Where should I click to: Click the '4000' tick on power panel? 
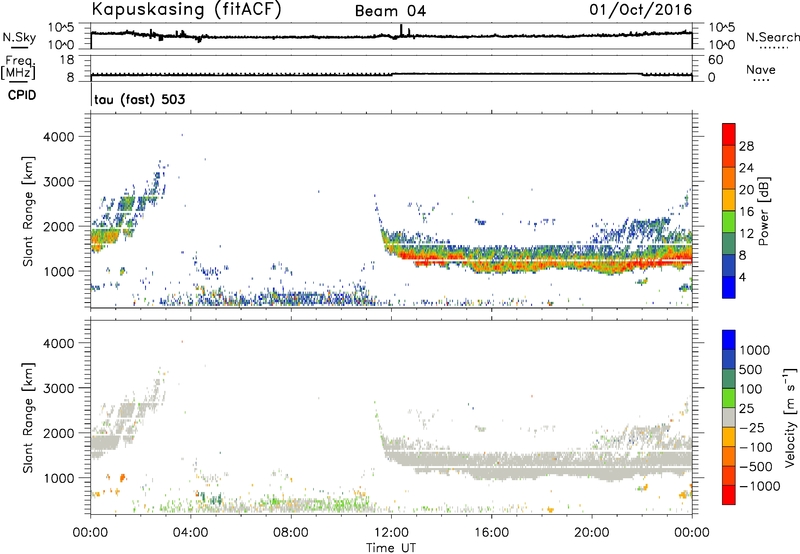[58, 137]
